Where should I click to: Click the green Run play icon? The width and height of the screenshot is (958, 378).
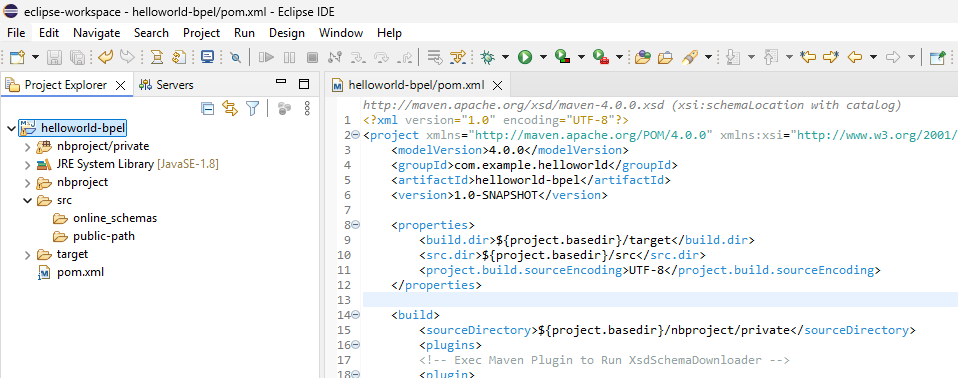point(525,57)
